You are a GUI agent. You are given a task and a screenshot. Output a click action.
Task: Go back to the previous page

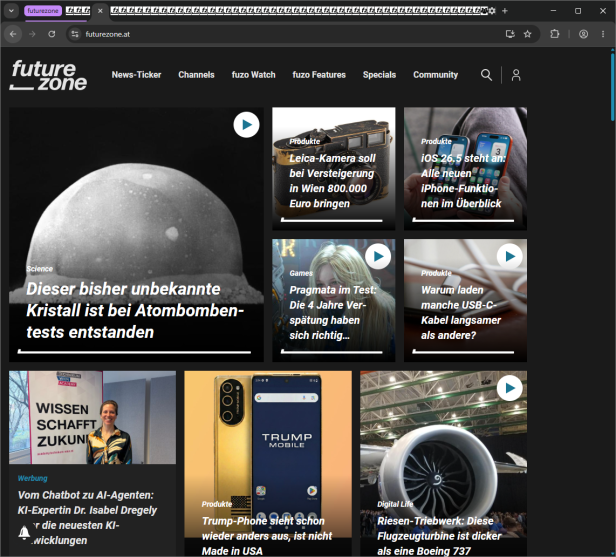pos(13,34)
